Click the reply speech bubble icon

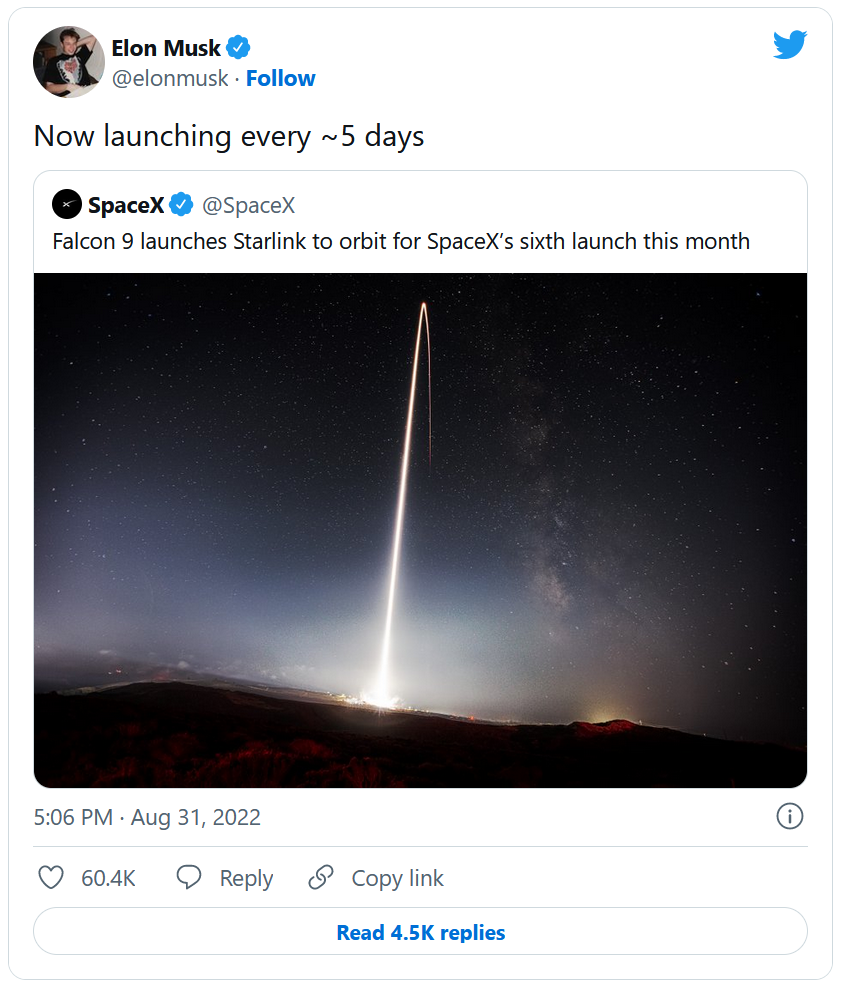point(189,878)
